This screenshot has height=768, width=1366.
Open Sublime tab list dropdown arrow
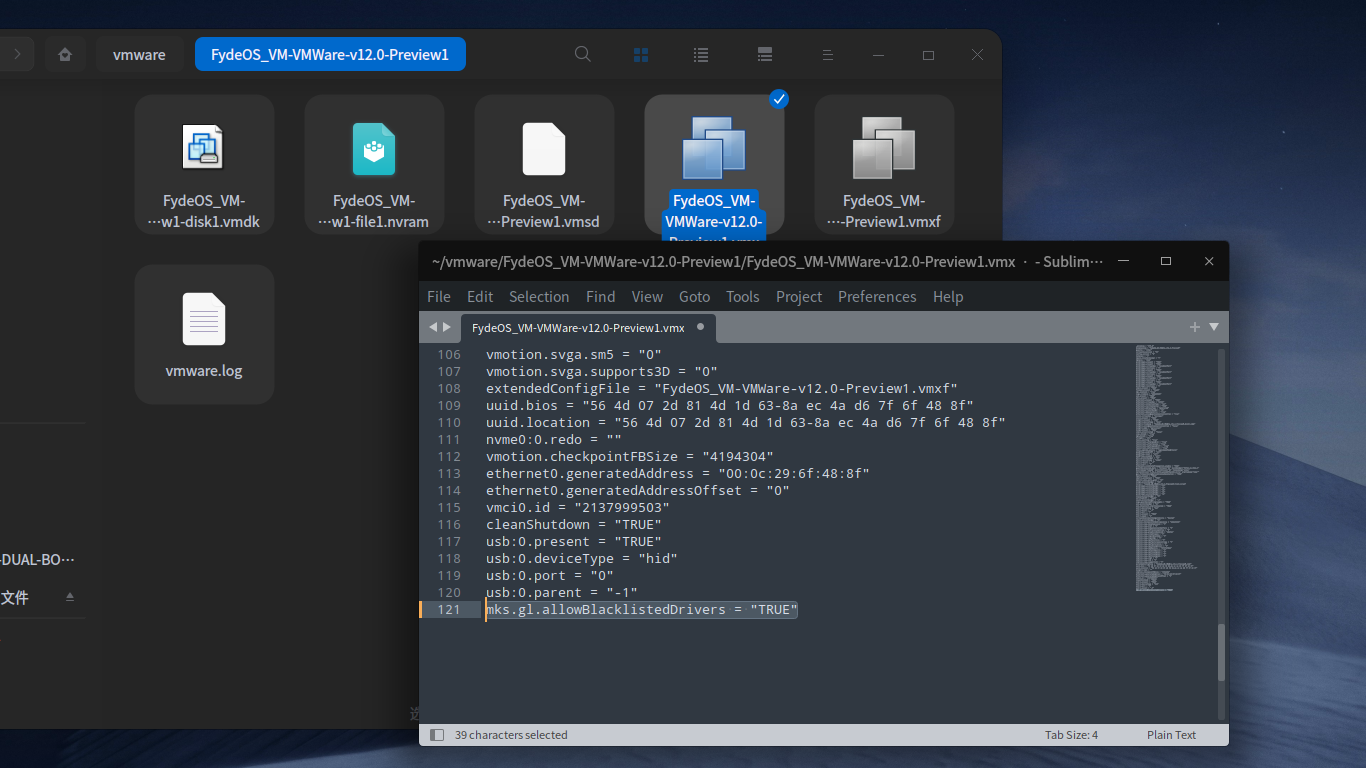tap(1214, 327)
